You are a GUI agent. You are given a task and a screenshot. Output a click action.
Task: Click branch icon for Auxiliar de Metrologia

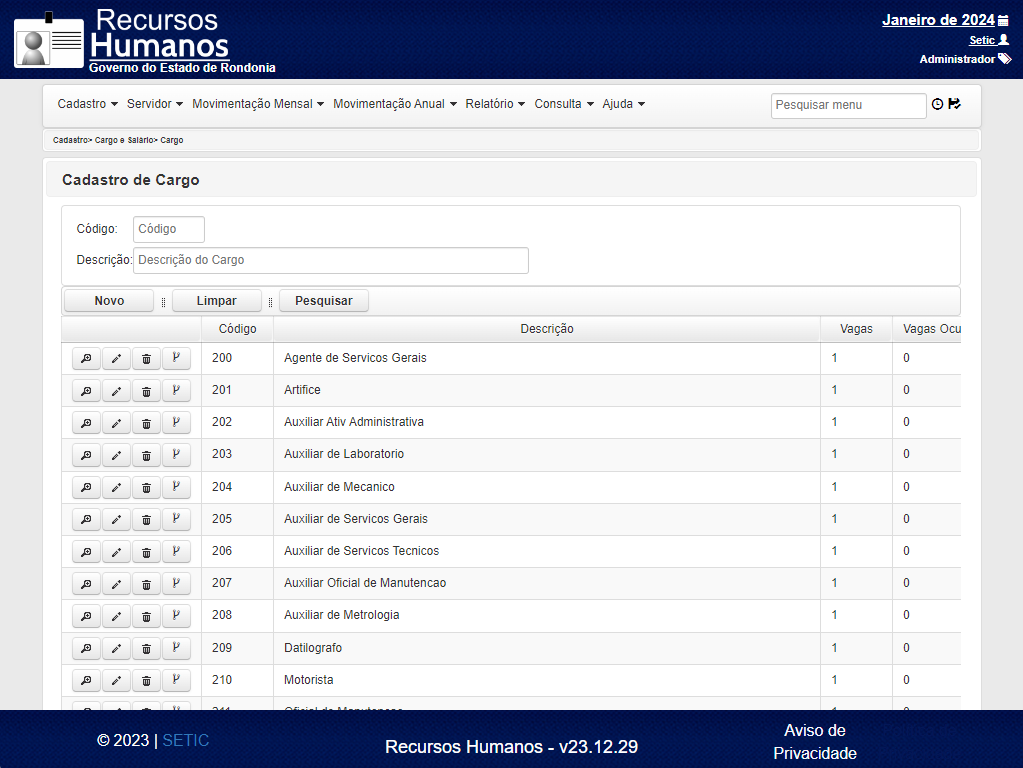(x=176, y=615)
